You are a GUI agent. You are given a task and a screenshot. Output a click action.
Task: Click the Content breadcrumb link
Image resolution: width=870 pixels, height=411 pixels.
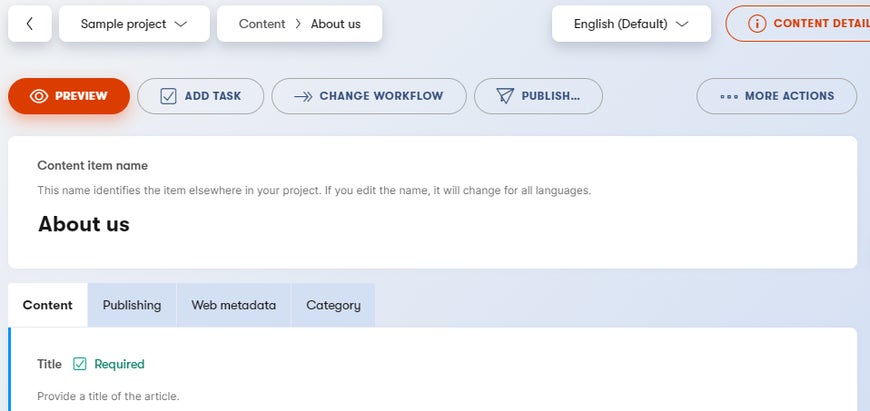coord(262,24)
